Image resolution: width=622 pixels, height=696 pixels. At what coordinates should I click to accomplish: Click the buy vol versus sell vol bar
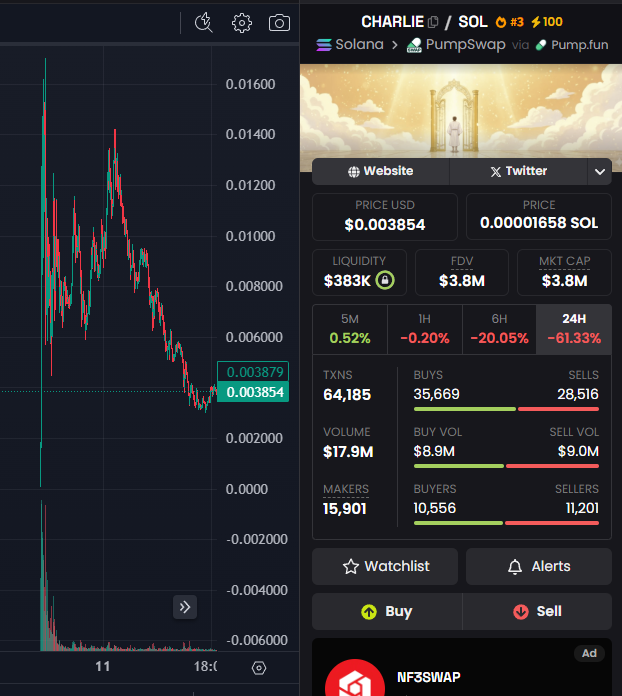(x=506, y=466)
